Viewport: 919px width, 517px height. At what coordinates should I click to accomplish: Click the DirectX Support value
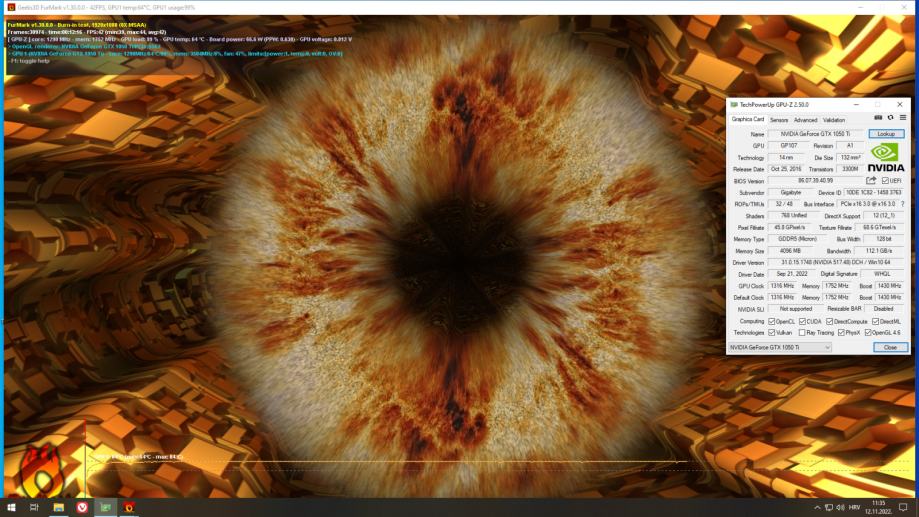(x=883, y=216)
